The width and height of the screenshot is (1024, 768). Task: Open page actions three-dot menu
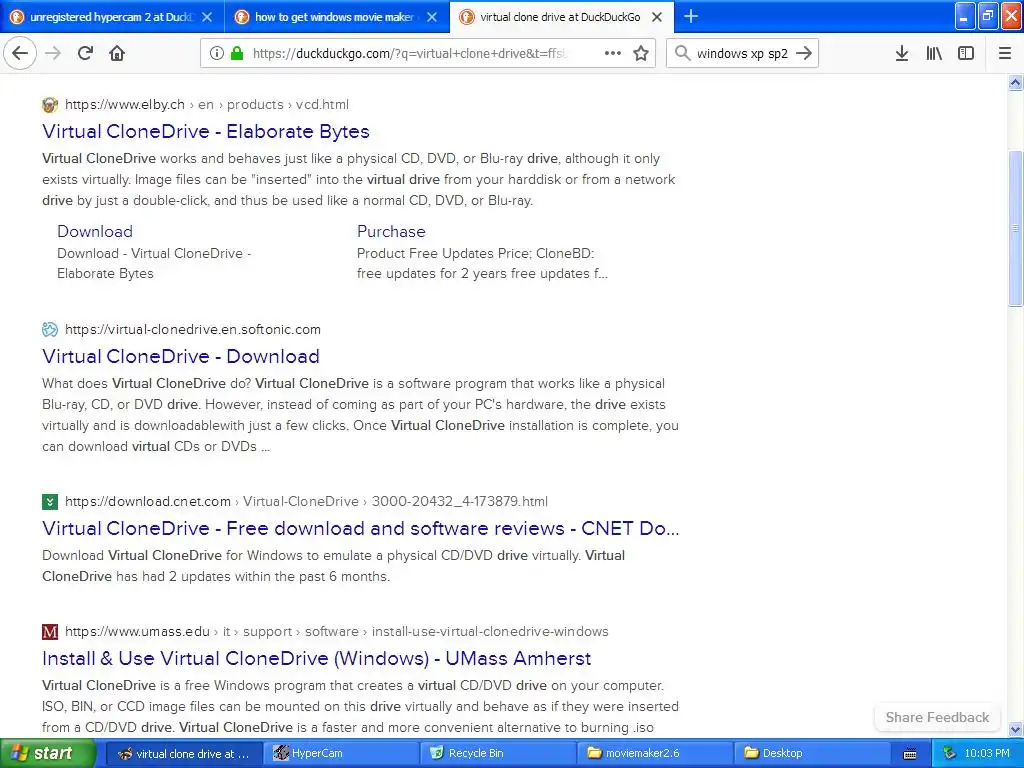(613, 53)
